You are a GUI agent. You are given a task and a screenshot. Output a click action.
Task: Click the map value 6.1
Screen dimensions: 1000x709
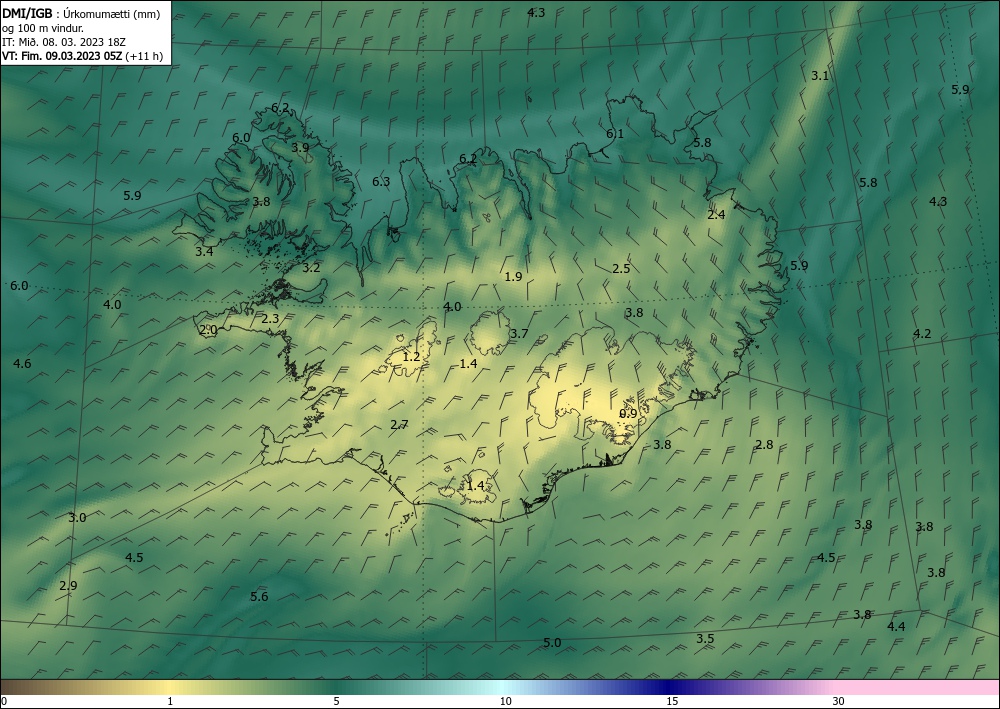point(615,133)
